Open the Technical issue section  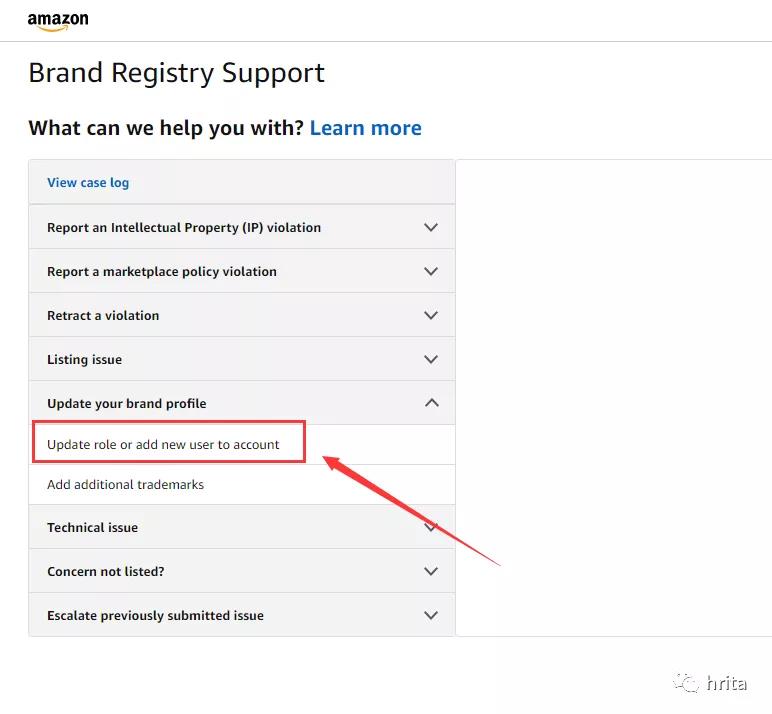[92, 528]
